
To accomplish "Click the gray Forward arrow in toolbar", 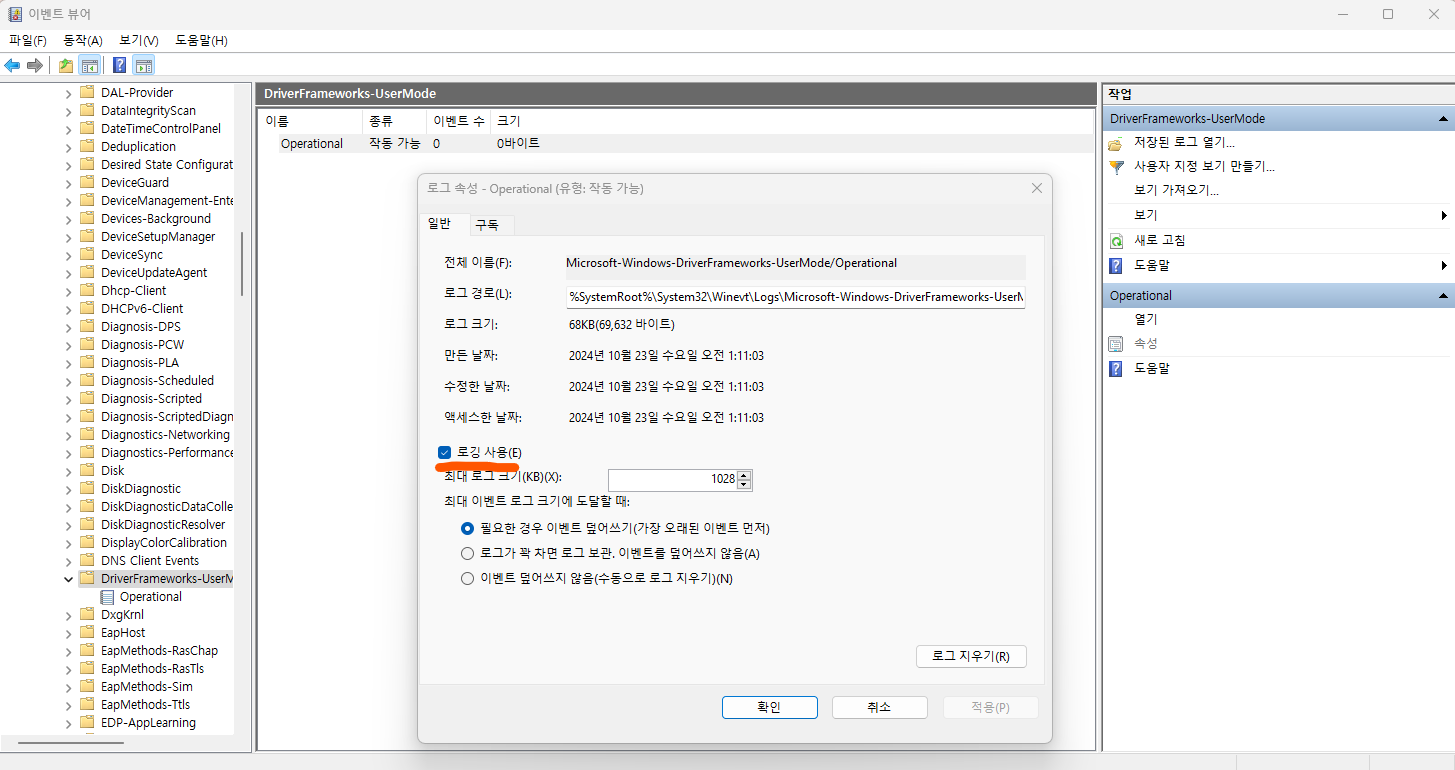I will click(35, 66).
